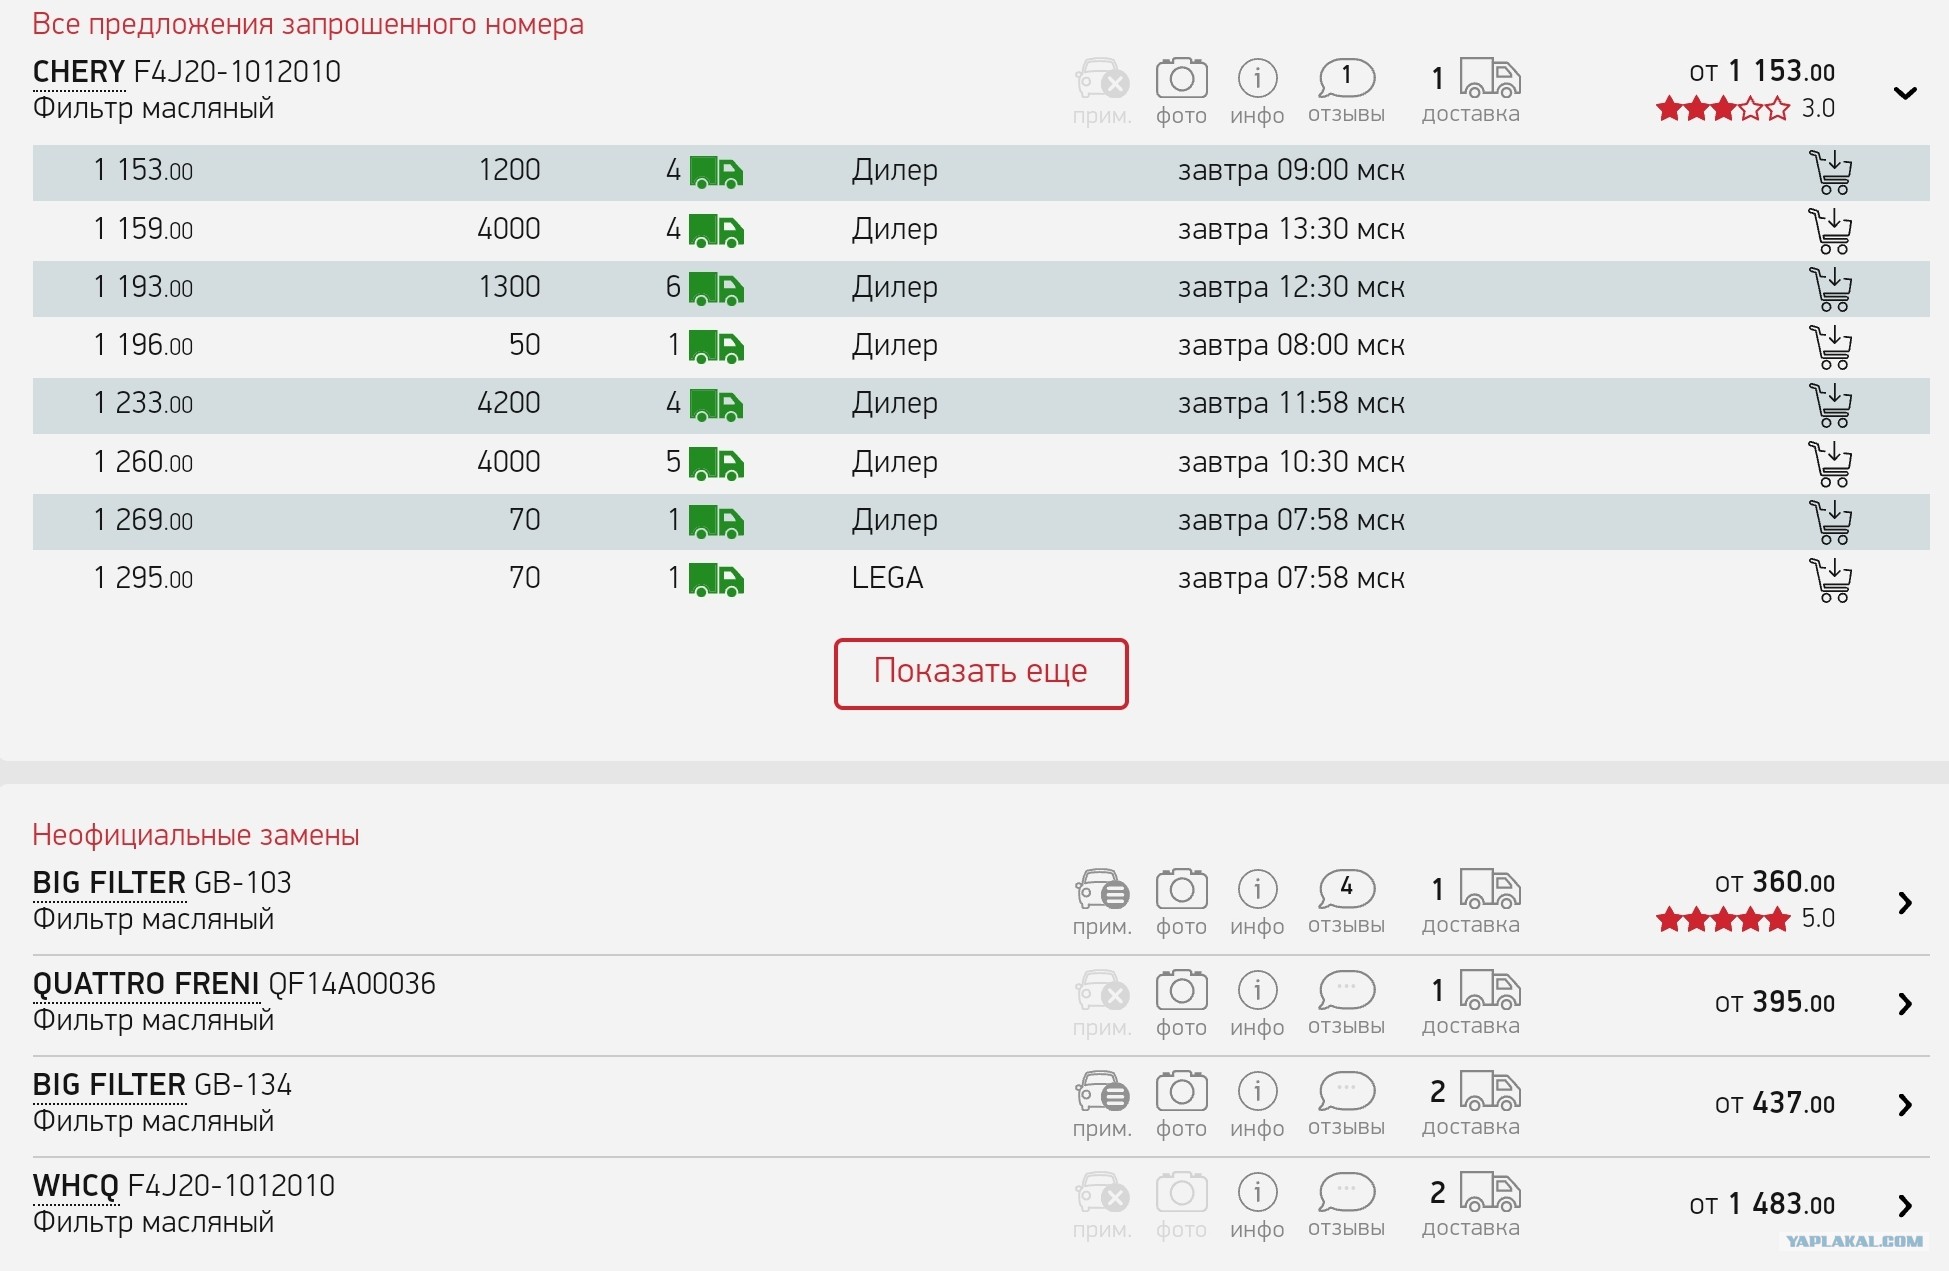Collapse the CHERY offers list

(1905, 93)
